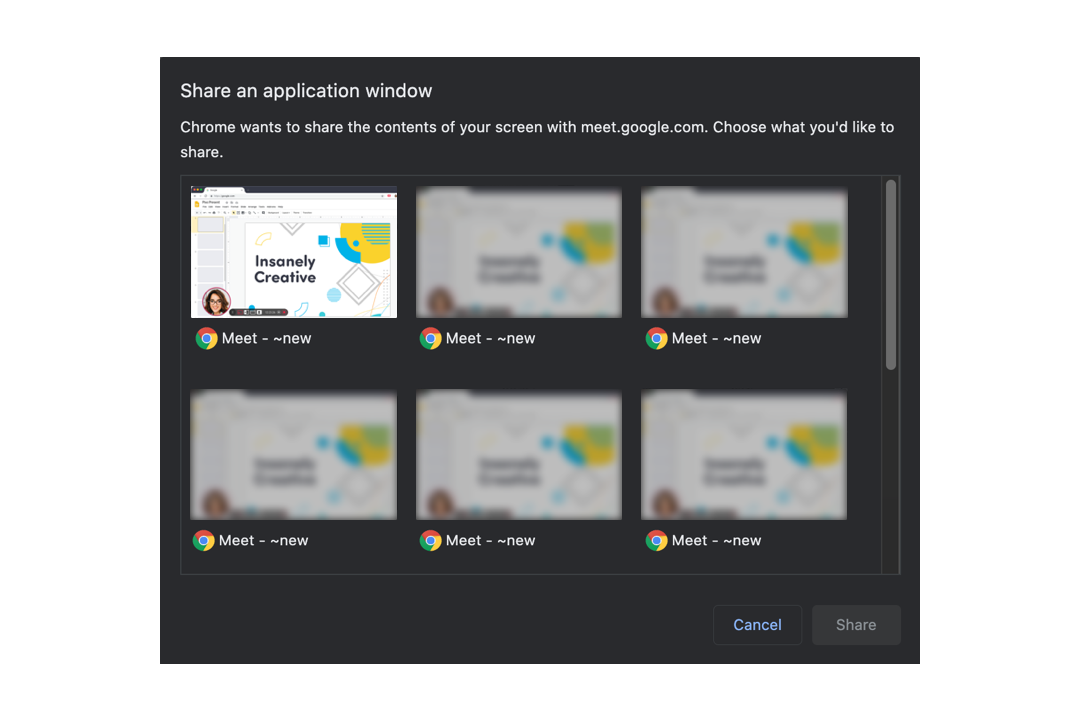Select the top-middle blurred window preview
Screen dimensions: 1080x720
click(x=519, y=252)
